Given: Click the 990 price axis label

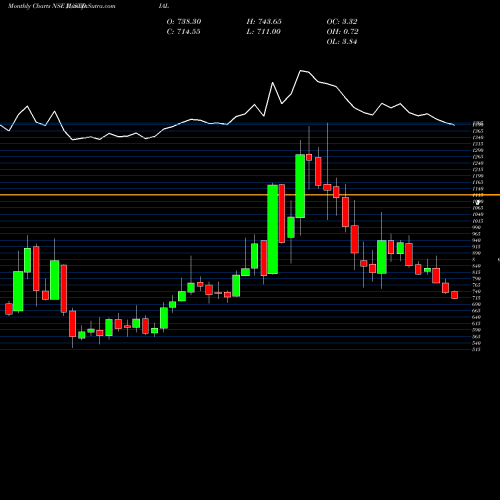Looking at the screenshot, I should click(x=477, y=227).
